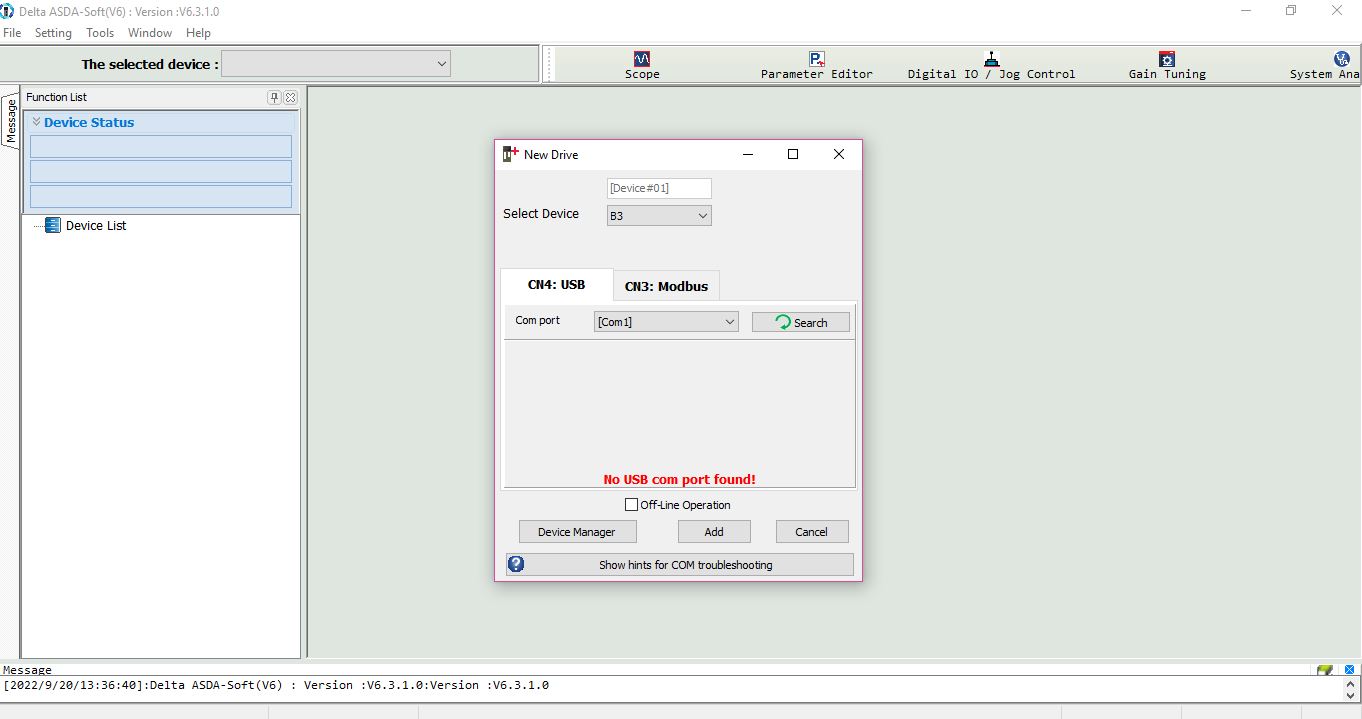Open the File menu

[x=12, y=32]
